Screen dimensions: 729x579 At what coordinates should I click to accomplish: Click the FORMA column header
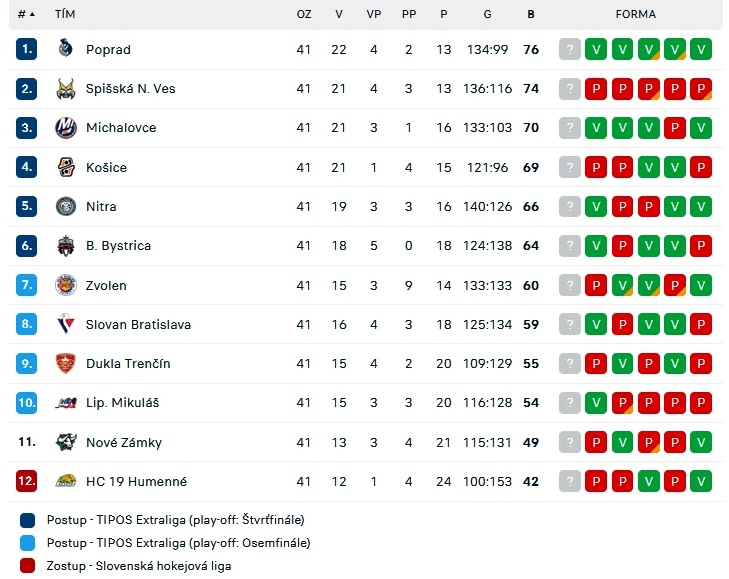[636, 14]
